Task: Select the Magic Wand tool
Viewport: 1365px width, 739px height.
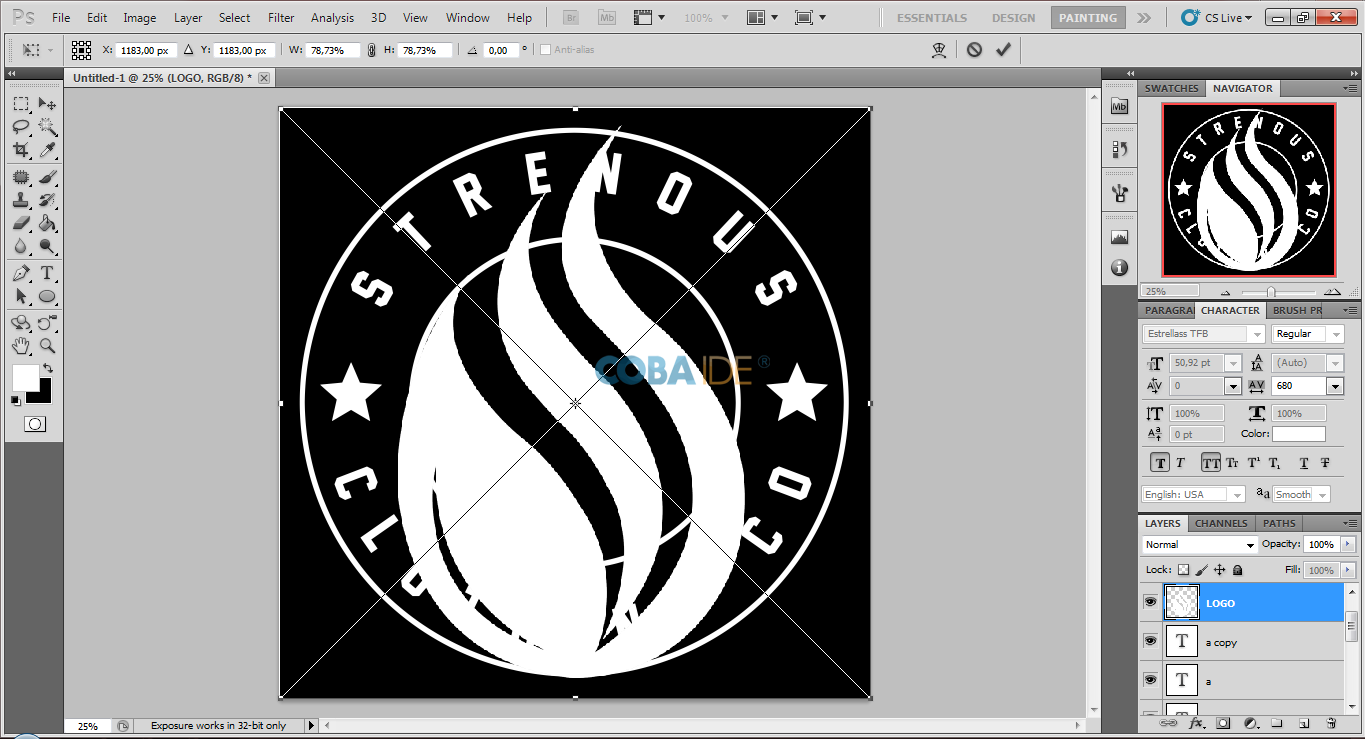Action: (x=47, y=127)
